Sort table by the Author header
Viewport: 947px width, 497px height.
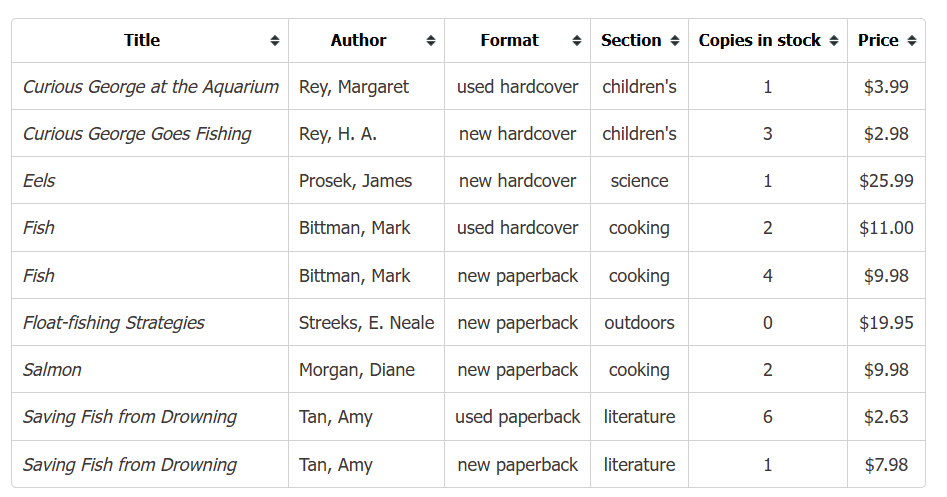coord(358,41)
